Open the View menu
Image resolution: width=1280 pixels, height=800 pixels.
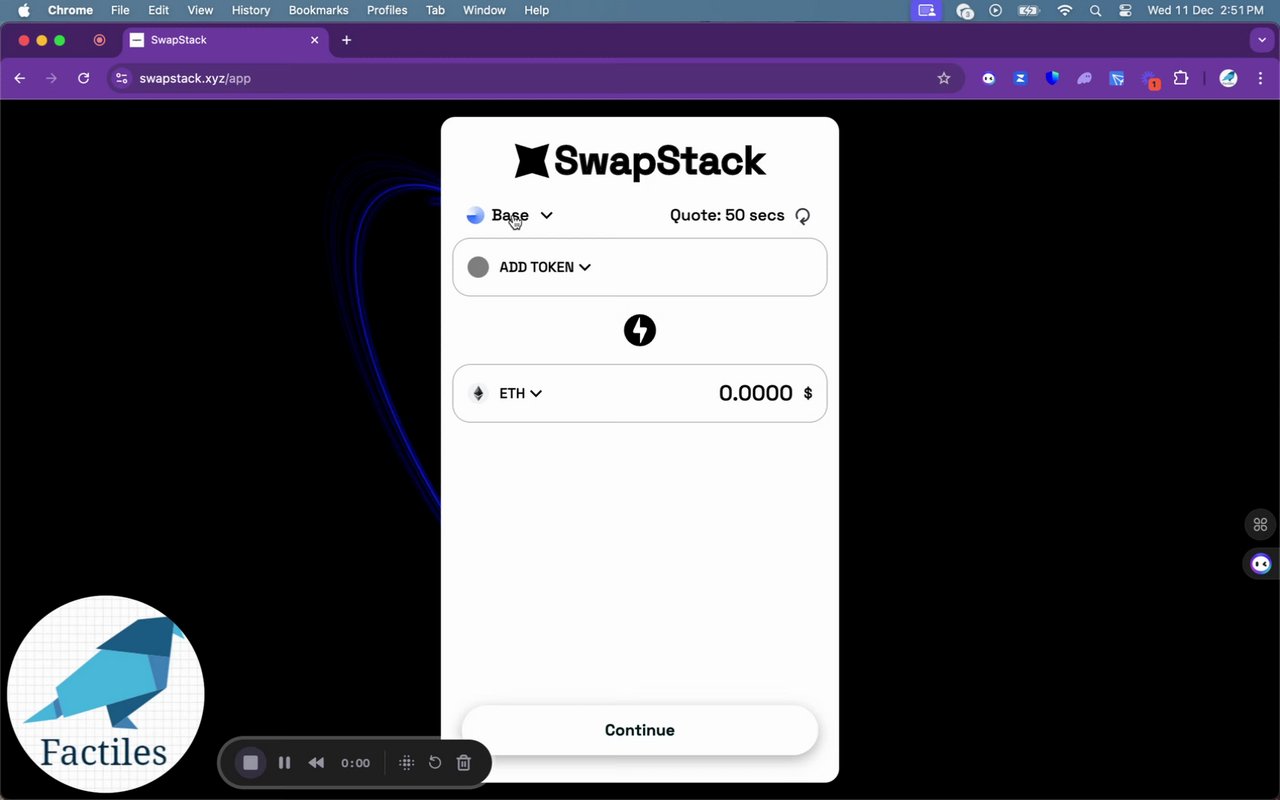[200, 10]
